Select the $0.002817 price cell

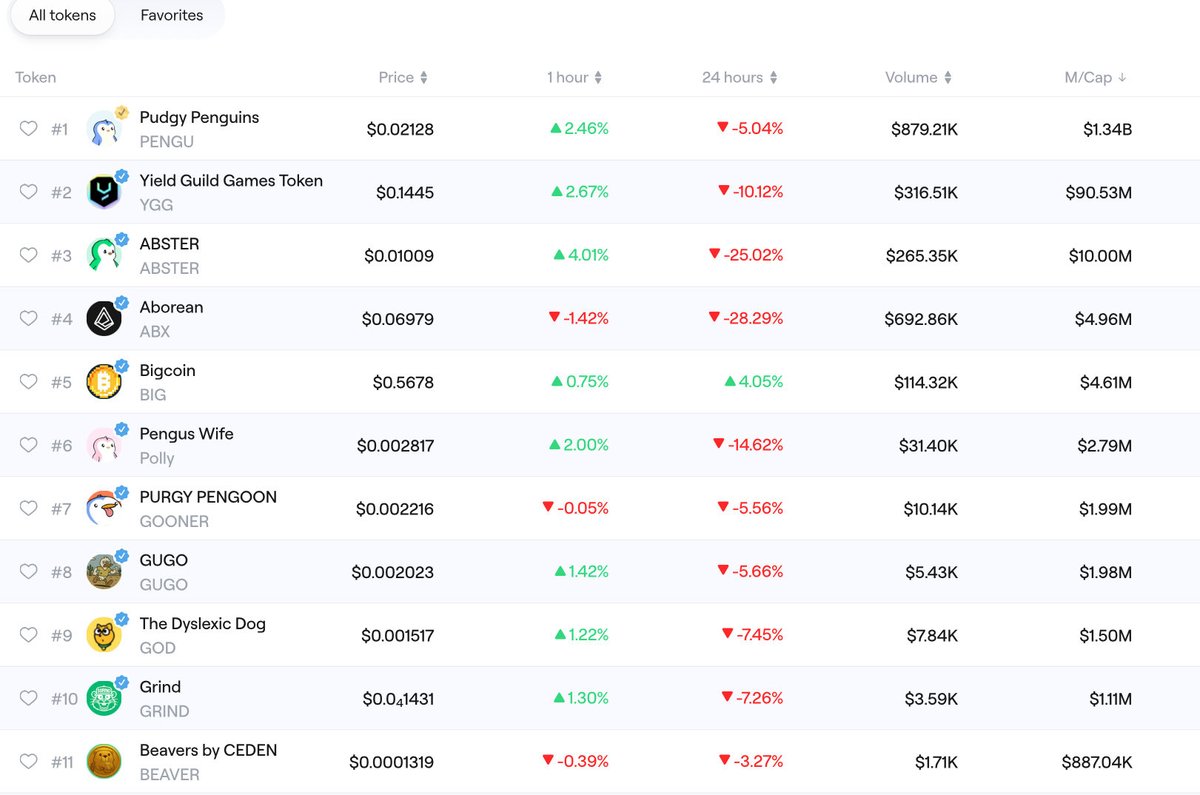[x=395, y=445]
